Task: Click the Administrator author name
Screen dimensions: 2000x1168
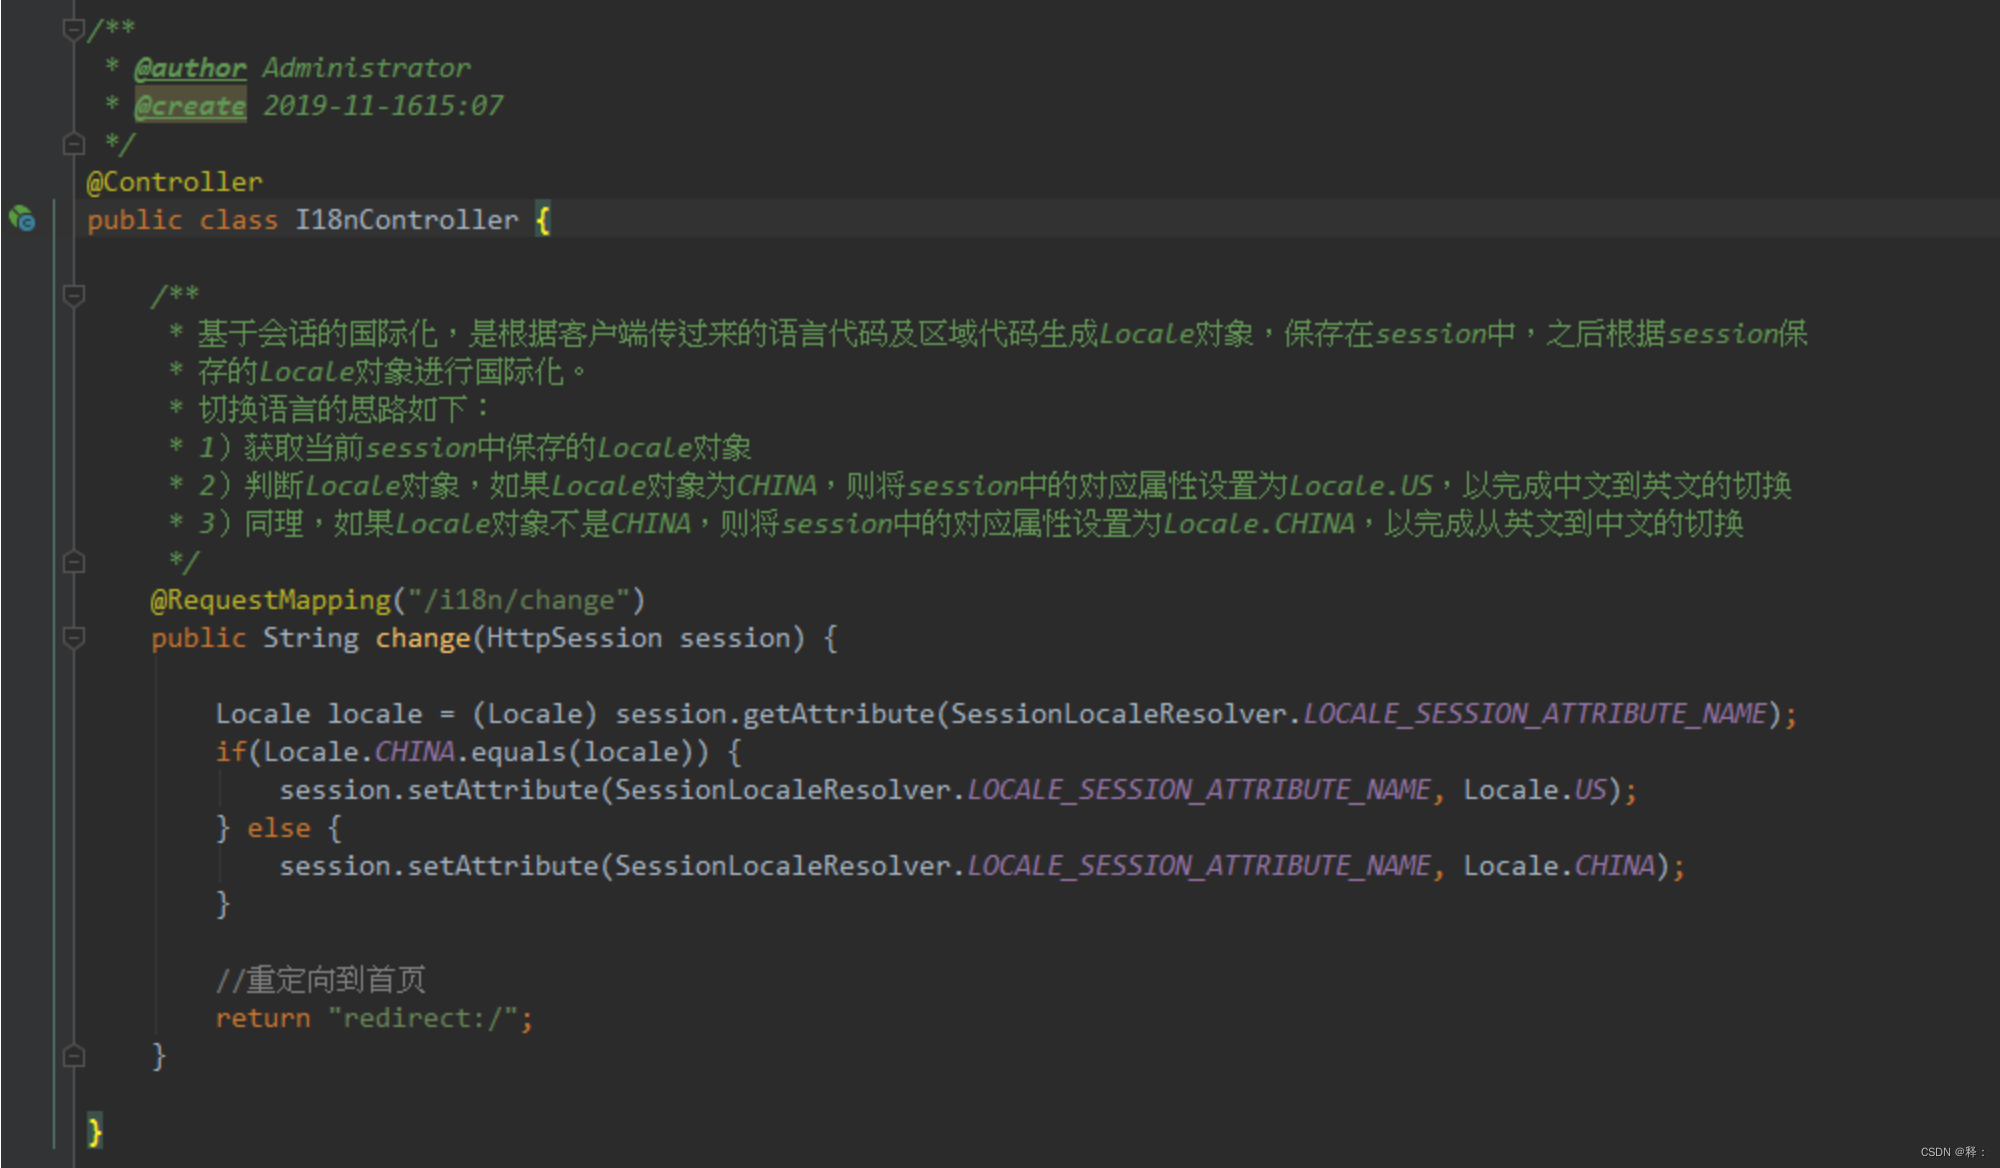Action: 366,68
